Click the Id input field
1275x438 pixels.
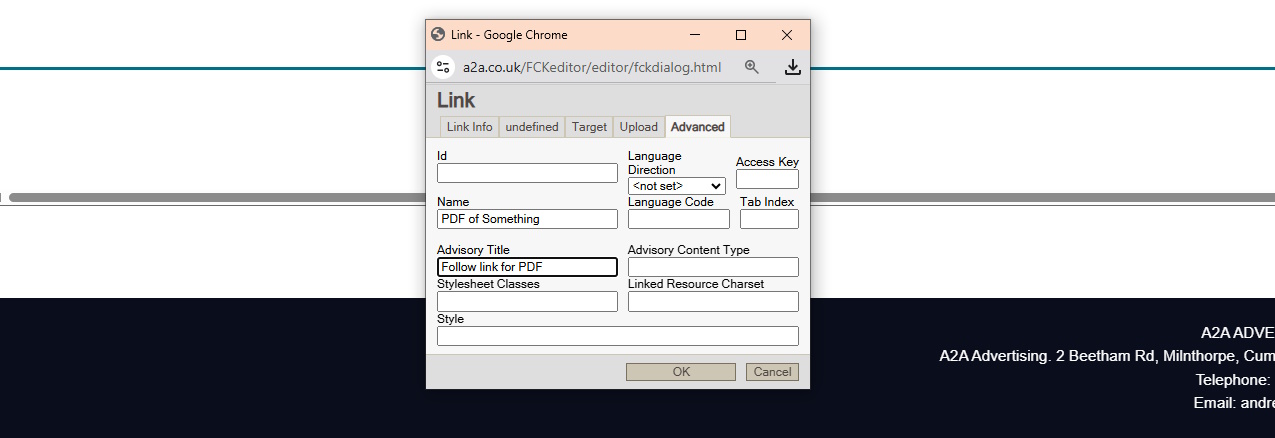pyautogui.click(x=527, y=173)
